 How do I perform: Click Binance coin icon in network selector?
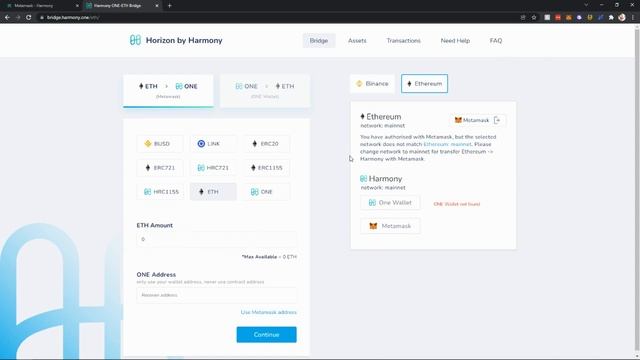coord(359,84)
